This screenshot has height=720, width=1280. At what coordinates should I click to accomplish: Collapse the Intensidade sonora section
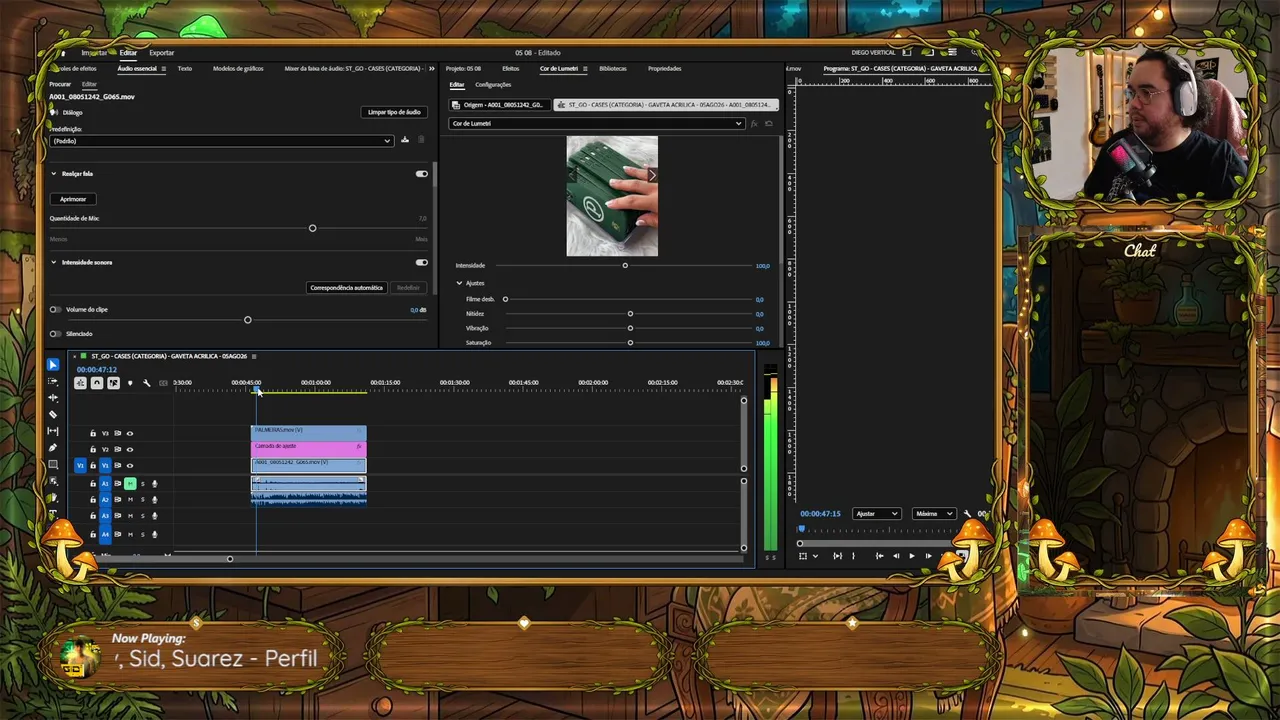[x=54, y=262]
